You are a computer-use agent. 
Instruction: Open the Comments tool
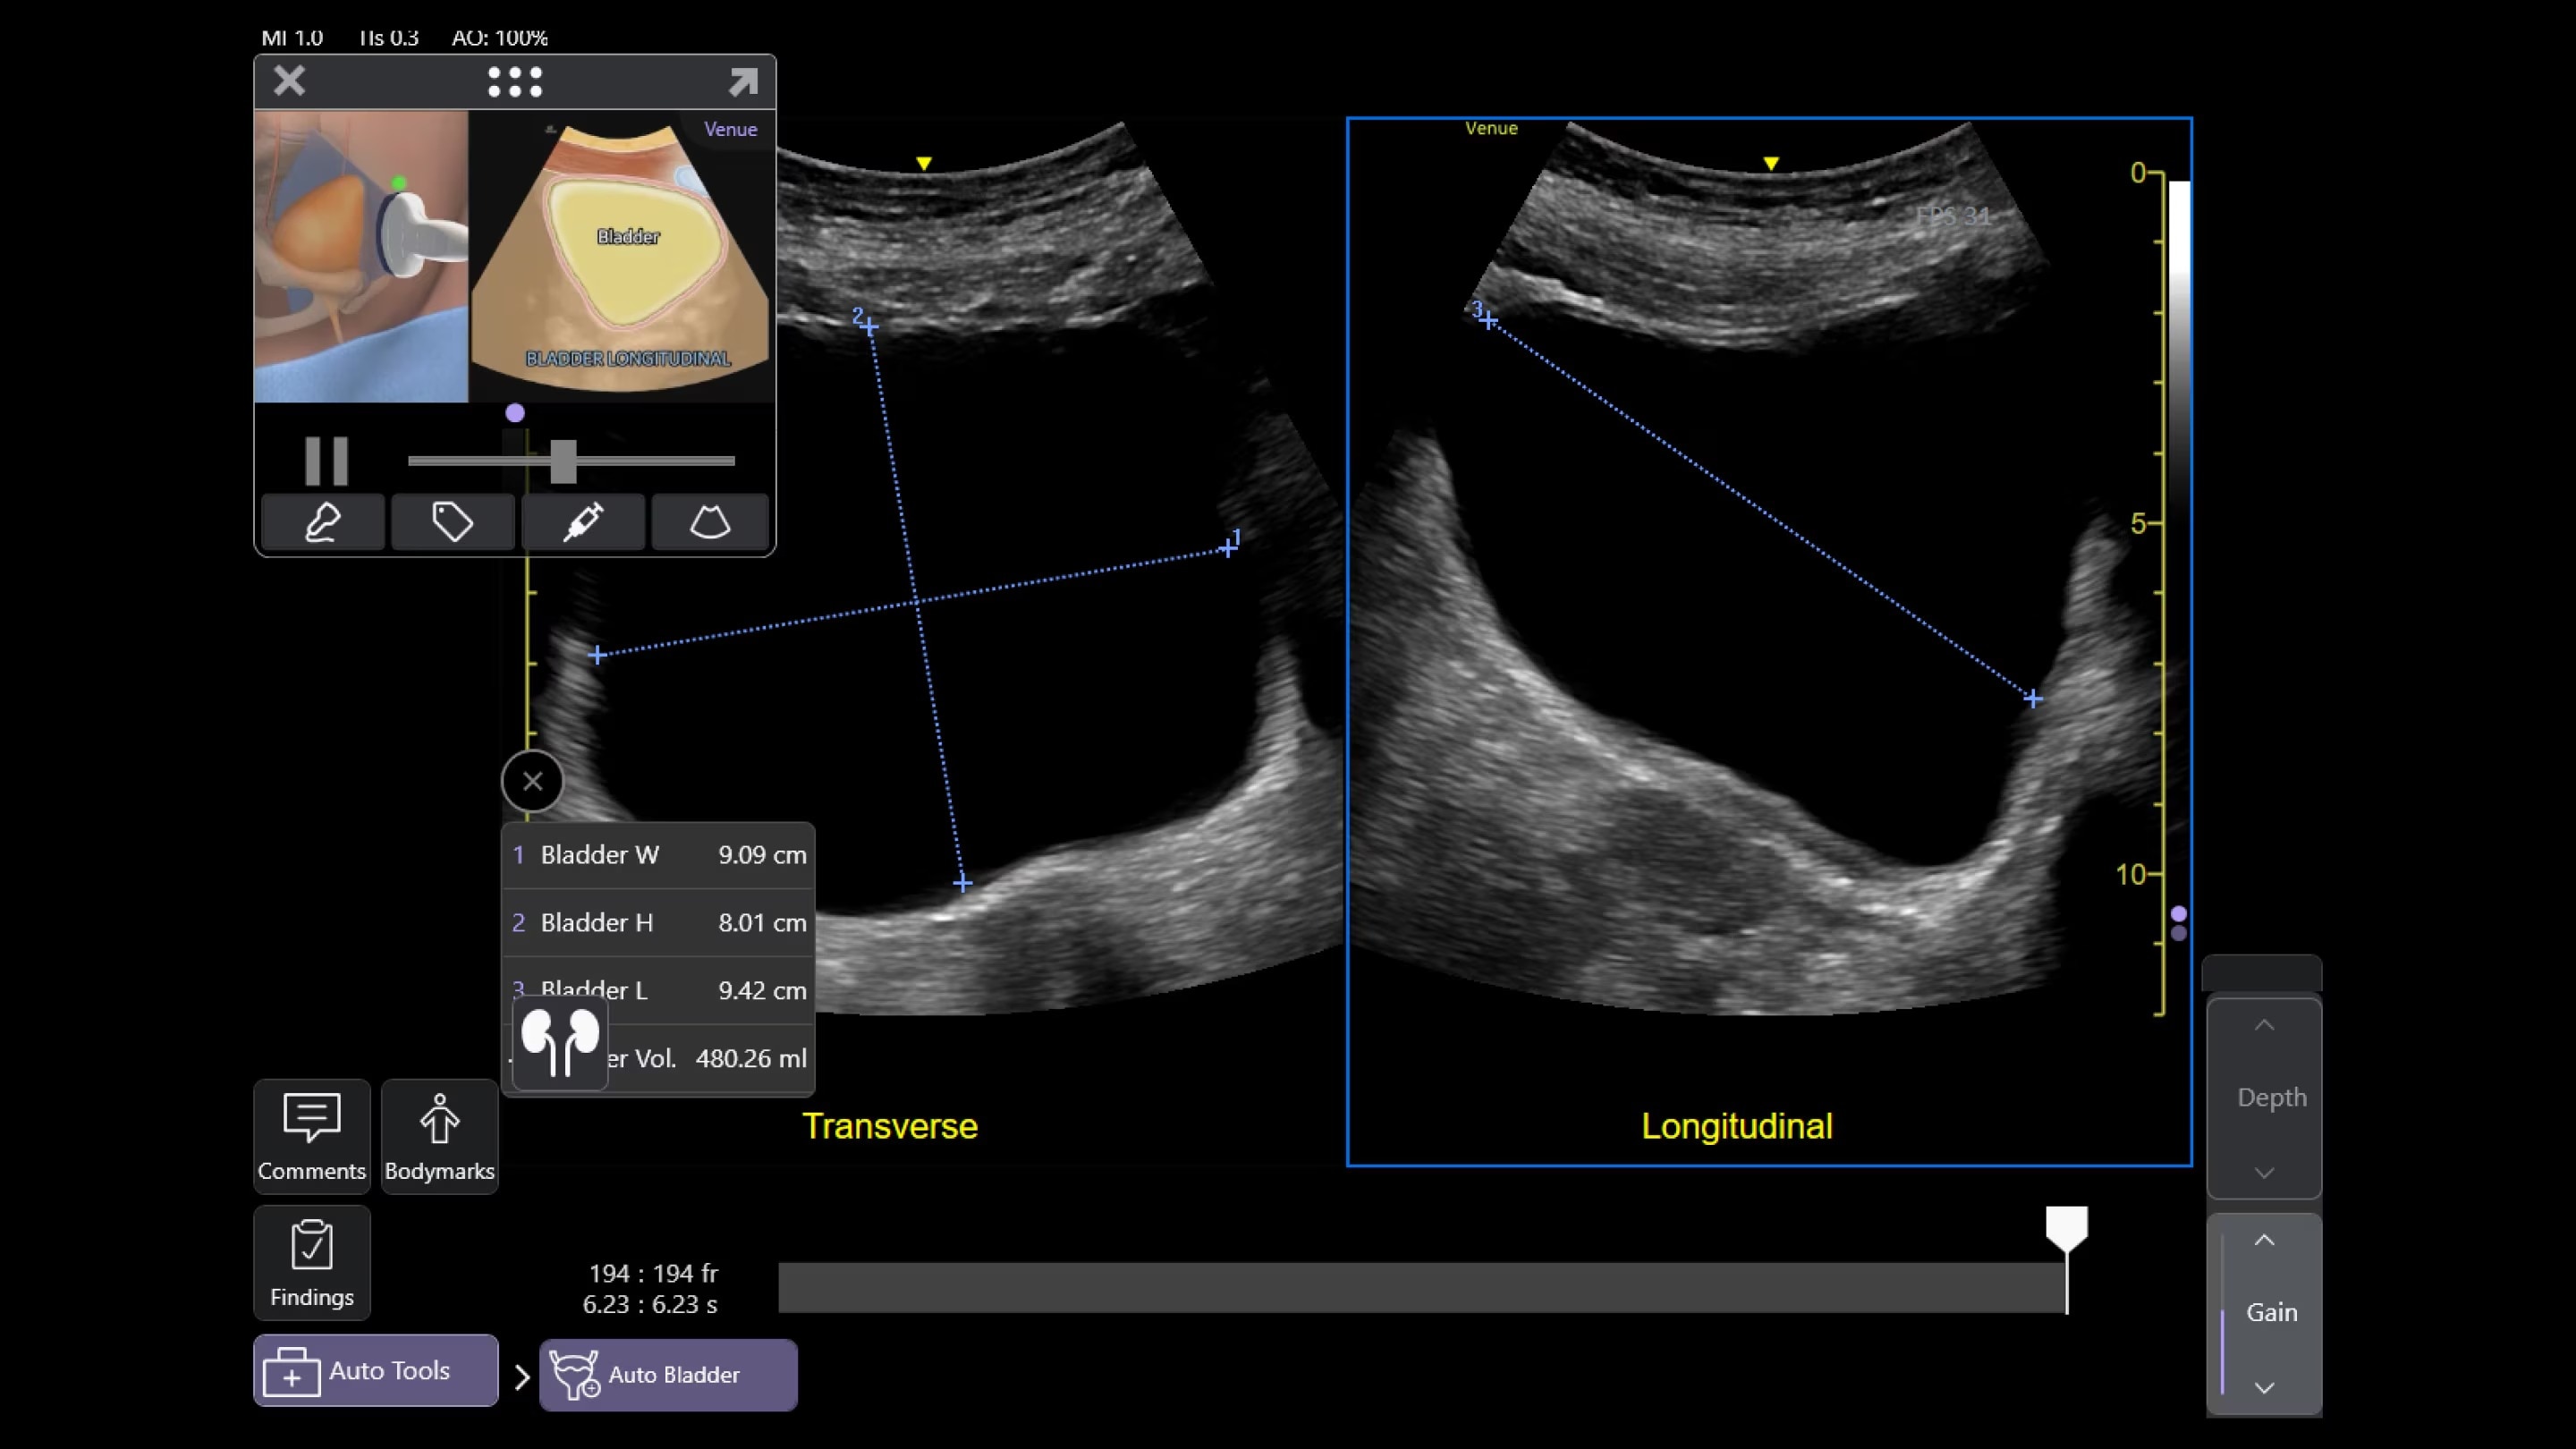coord(312,1136)
